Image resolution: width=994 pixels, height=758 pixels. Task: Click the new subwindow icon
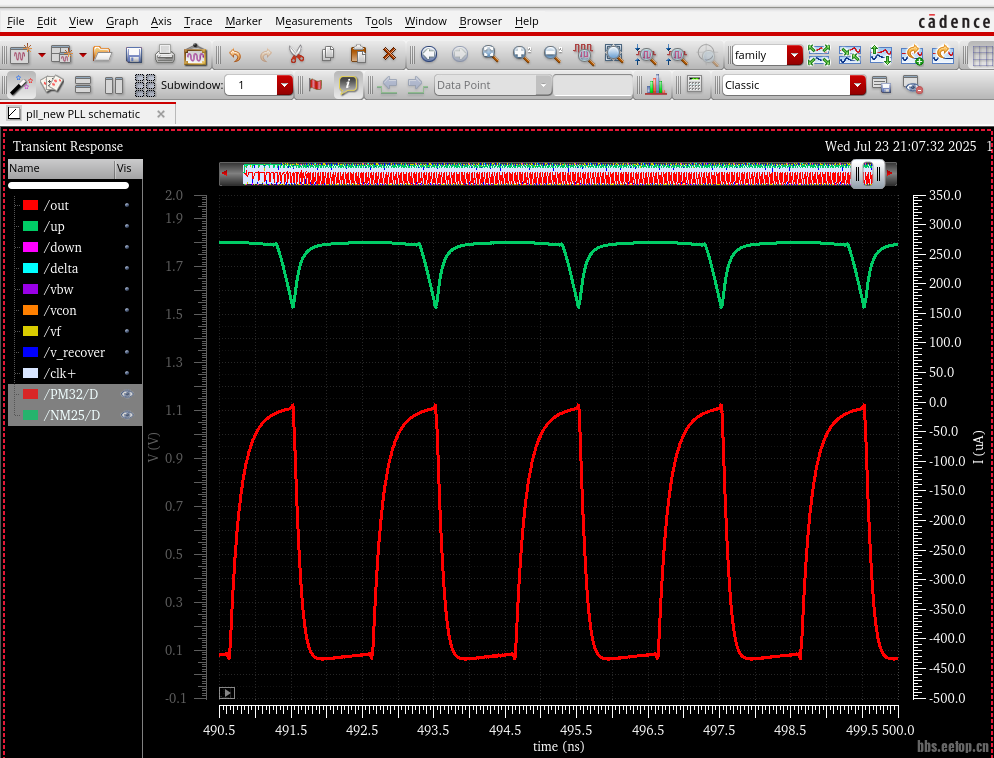[x=61, y=55]
